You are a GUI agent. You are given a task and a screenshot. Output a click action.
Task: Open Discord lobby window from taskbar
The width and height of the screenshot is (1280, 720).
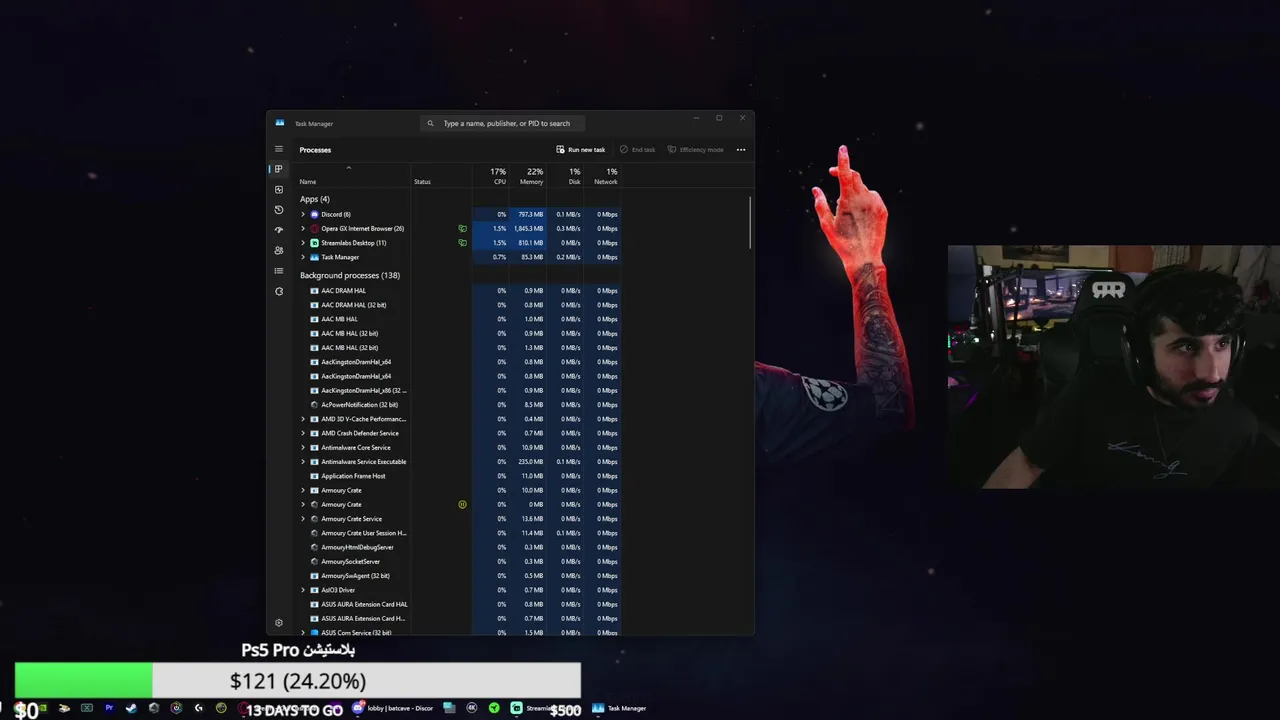pos(394,708)
